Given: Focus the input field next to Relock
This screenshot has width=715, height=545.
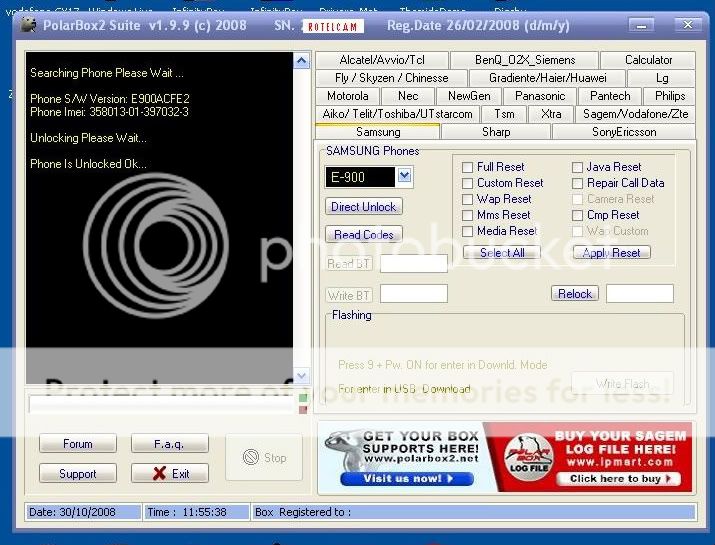Looking at the screenshot, I should click(x=639, y=294).
